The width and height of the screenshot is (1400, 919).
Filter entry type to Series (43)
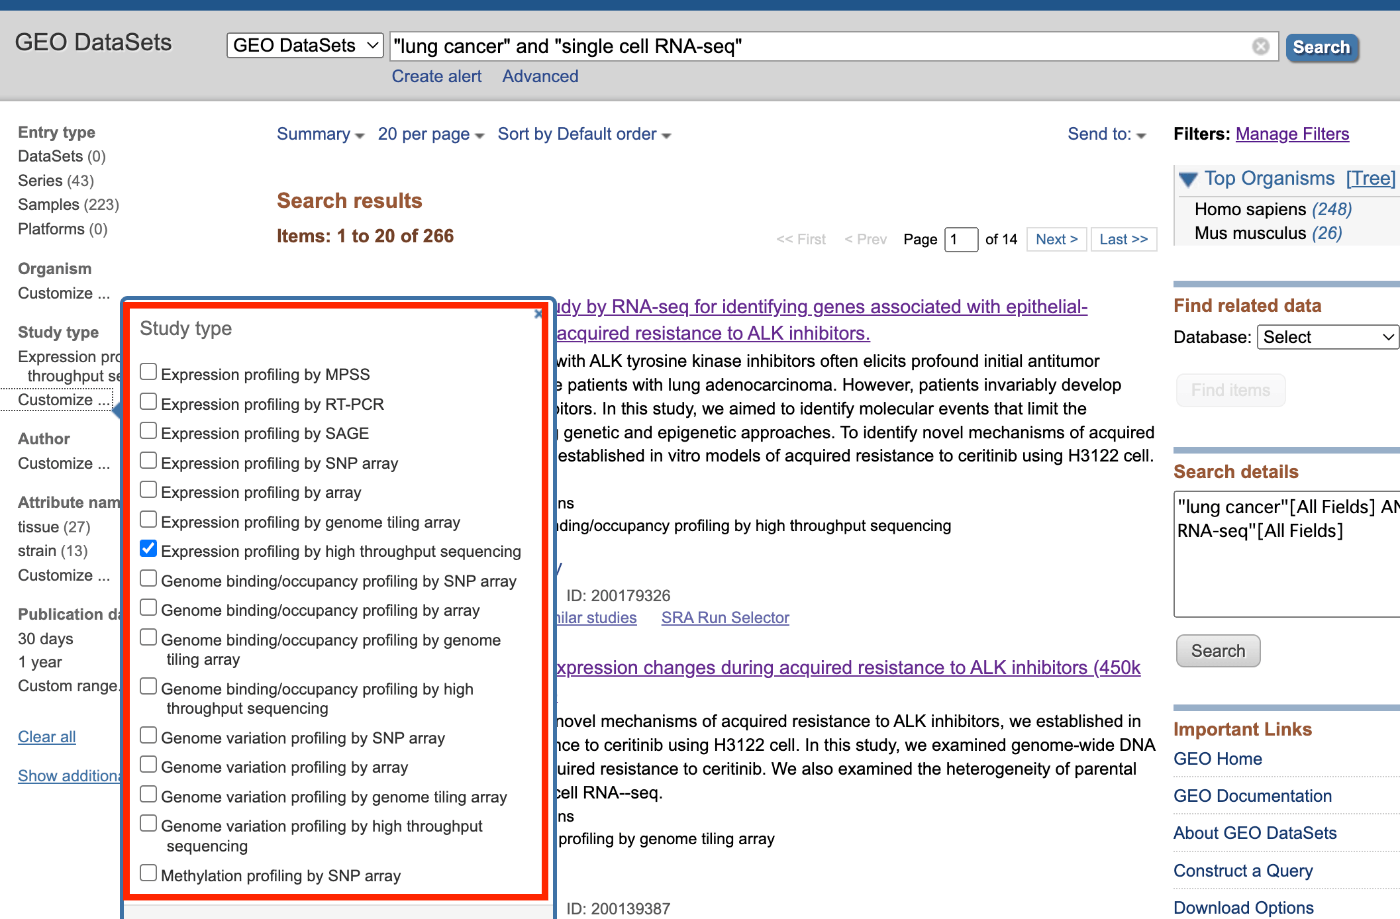tap(56, 181)
